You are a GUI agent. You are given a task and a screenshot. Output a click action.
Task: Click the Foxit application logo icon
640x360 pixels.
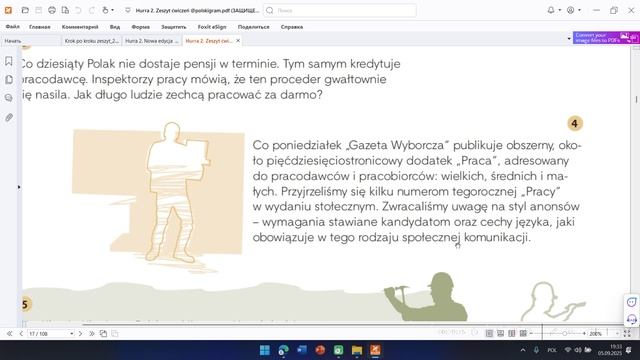[8, 10]
